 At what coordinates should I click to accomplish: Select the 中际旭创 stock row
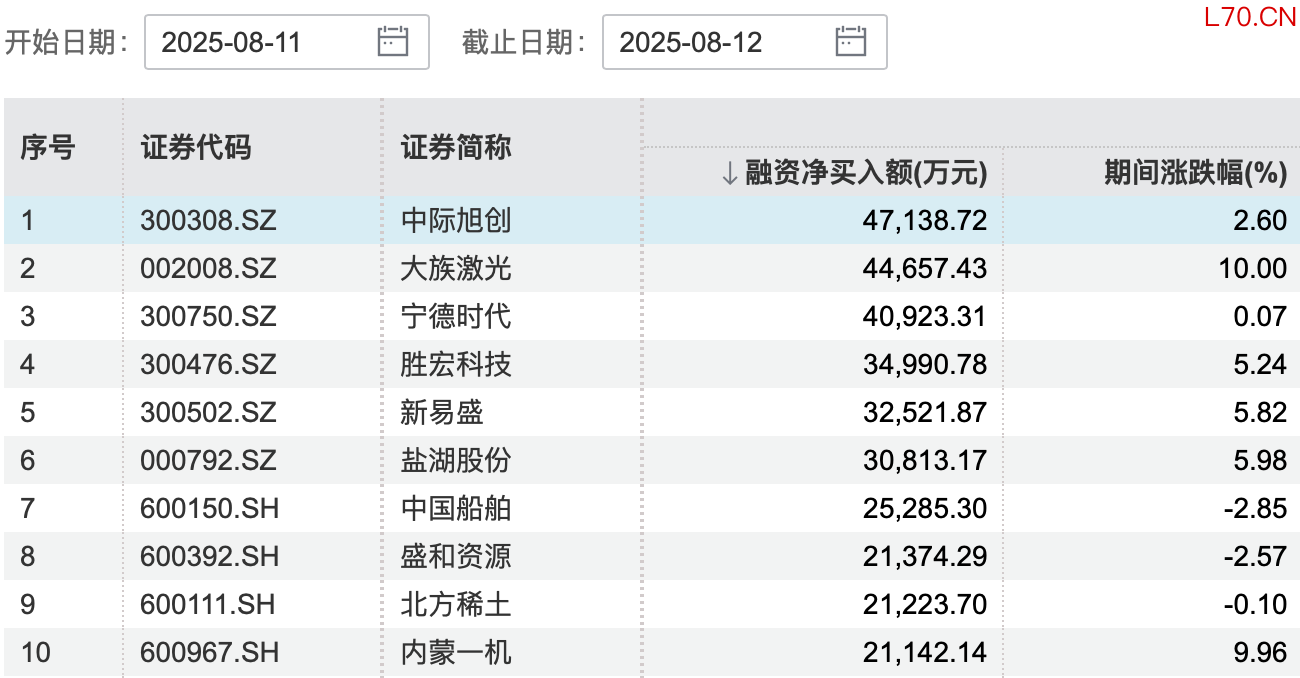pos(456,220)
